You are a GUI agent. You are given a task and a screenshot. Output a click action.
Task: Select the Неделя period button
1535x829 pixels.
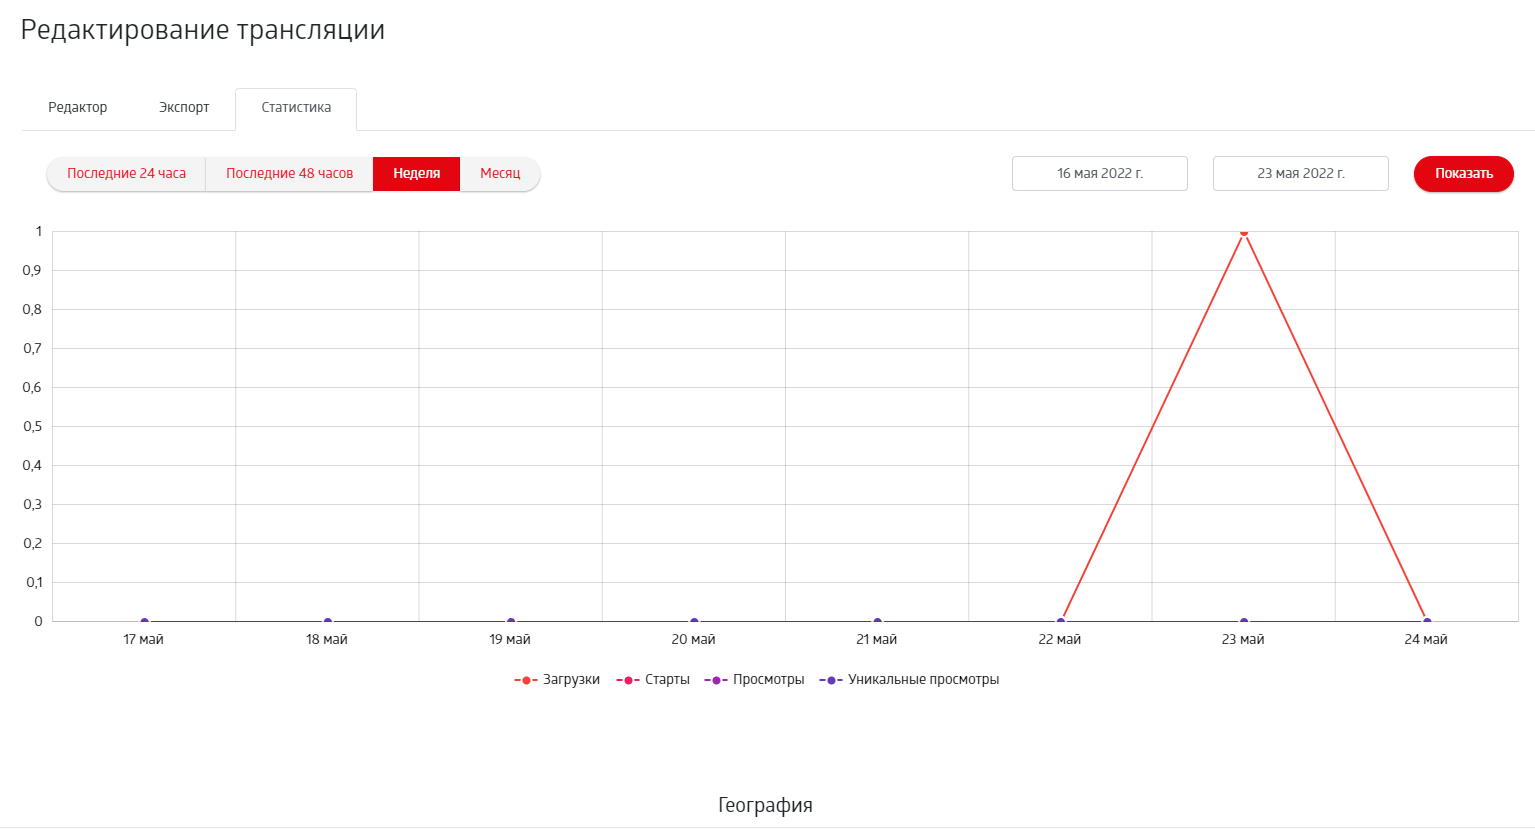click(416, 174)
